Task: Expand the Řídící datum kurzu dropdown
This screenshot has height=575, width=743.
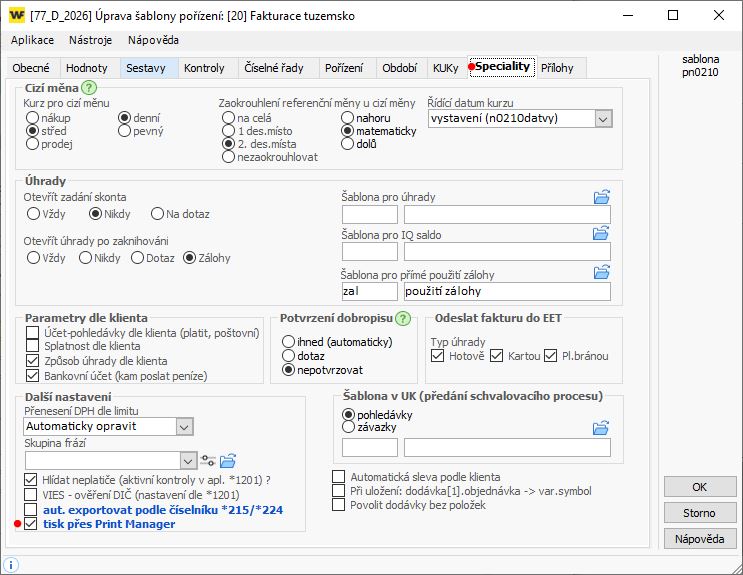Action: point(602,118)
